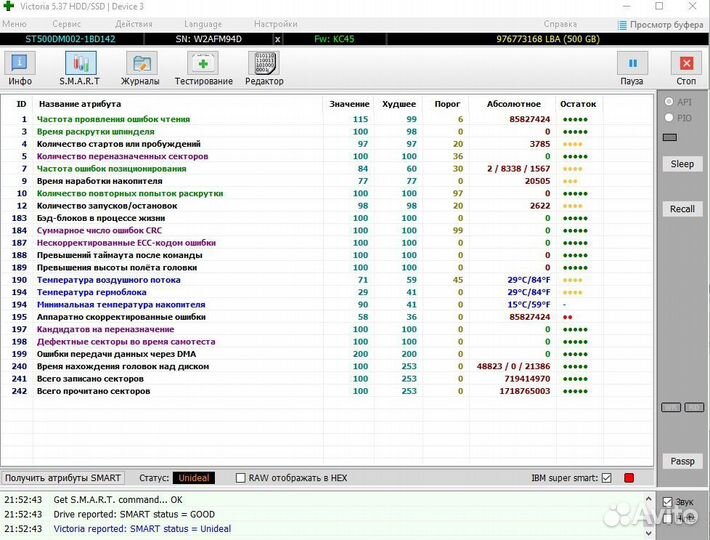Open the Меню menu
Screen dimensions: 710x540
15,23
